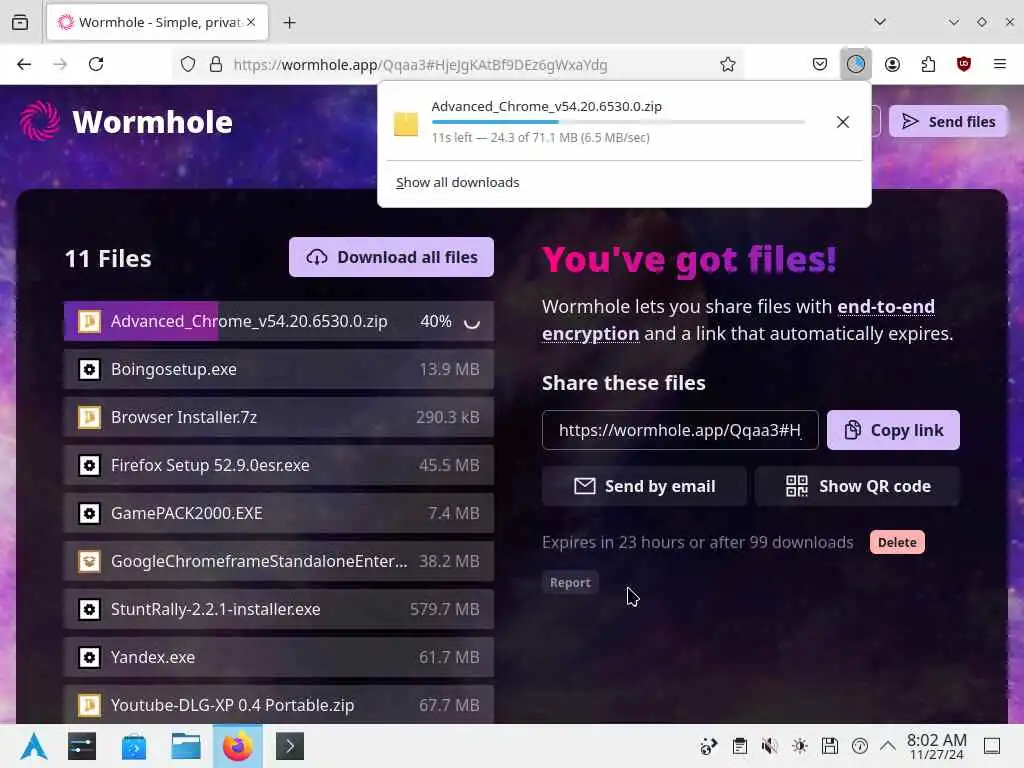1024x768 pixels.
Task: Cancel the Advanced_Chrome download with X
Action: tap(842, 122)
